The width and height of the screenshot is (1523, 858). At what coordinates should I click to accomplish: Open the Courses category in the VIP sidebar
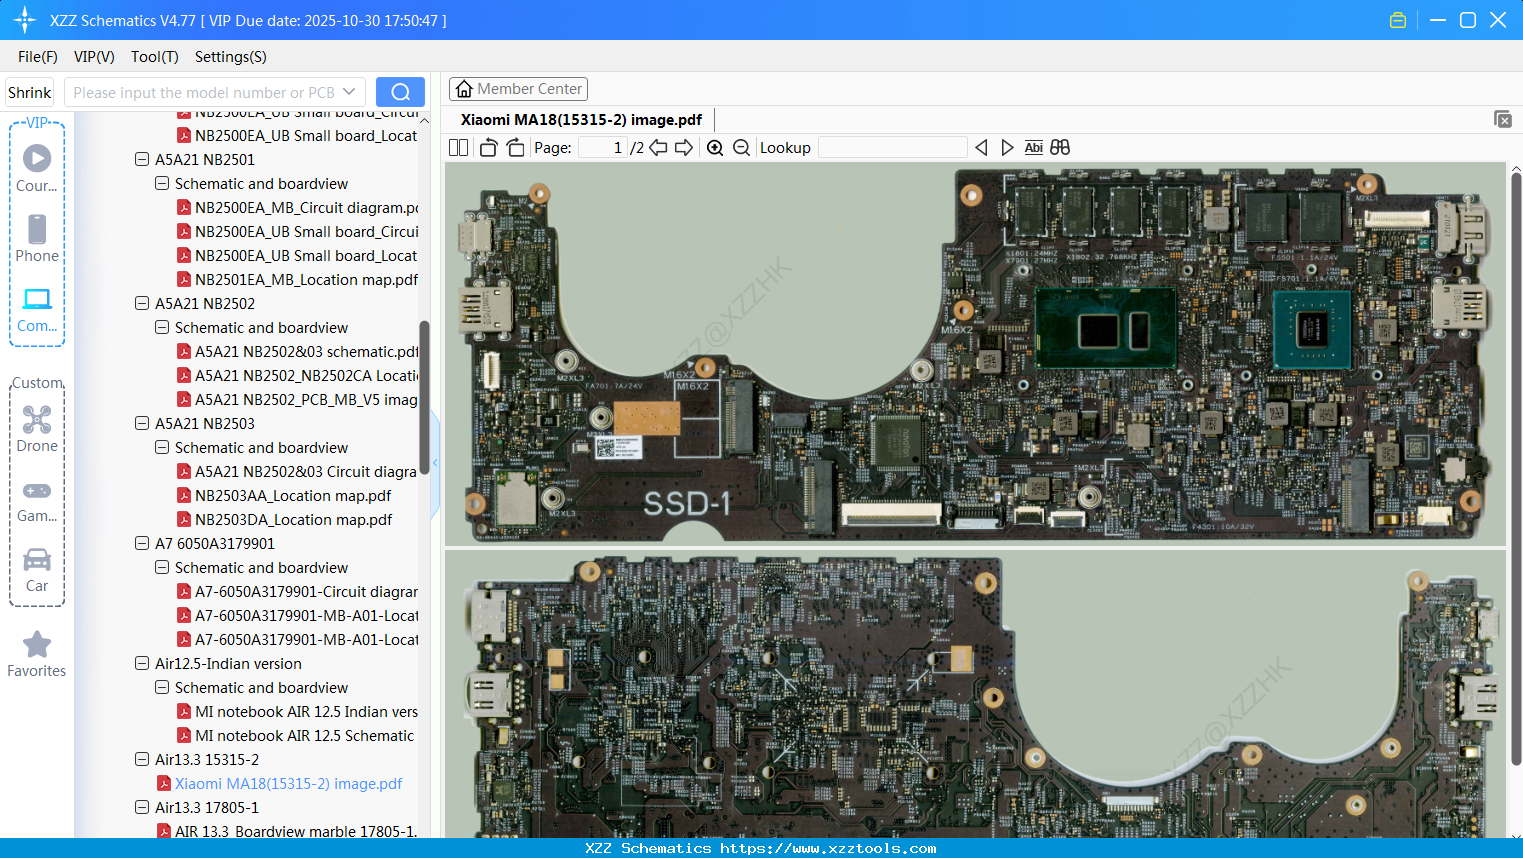click(37, 168)
